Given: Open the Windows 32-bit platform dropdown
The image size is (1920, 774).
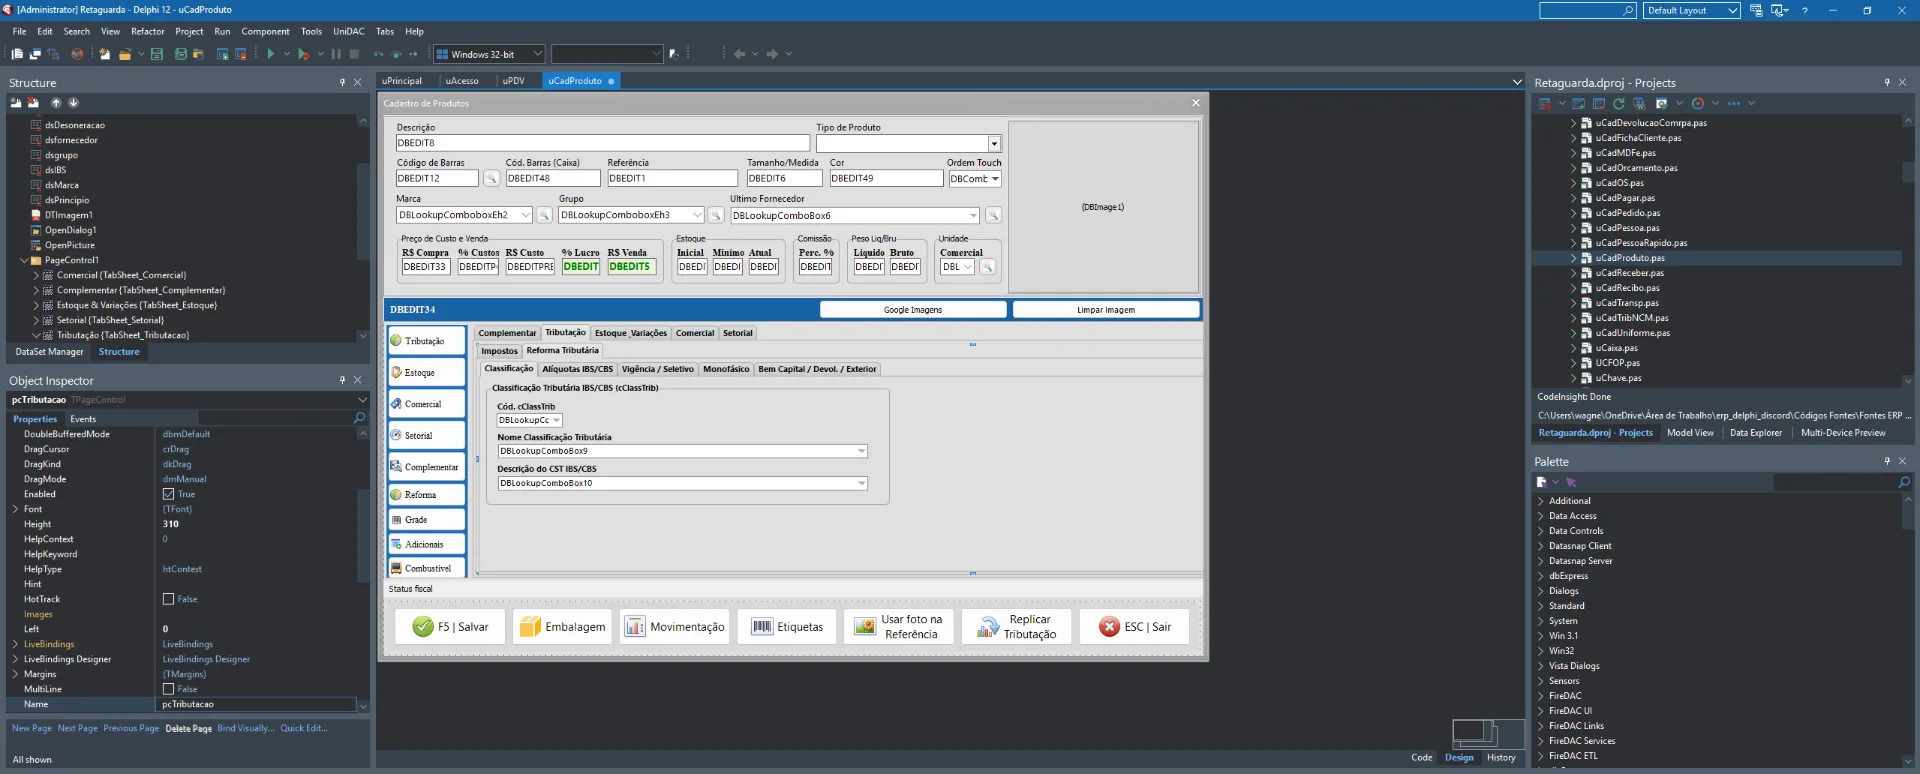Looking at the screenshot, I should [537, 54].
